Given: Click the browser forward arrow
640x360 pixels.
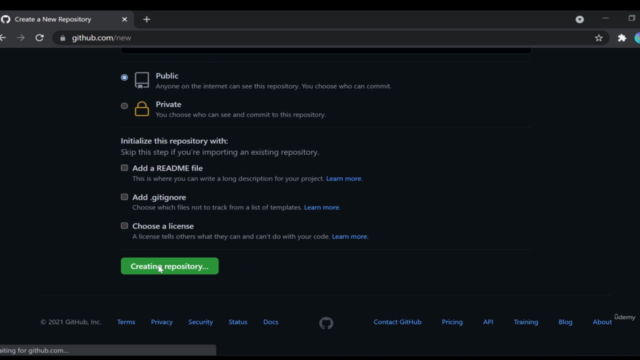Looking at the screenshot, I should point(21,38).
